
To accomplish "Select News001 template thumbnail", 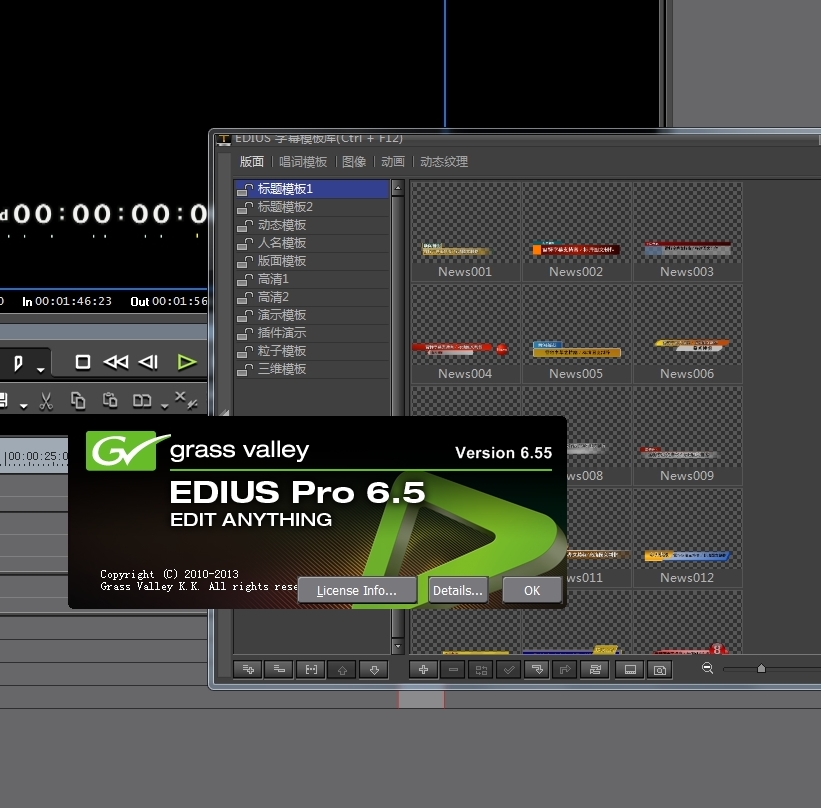I will pos(465,232).
